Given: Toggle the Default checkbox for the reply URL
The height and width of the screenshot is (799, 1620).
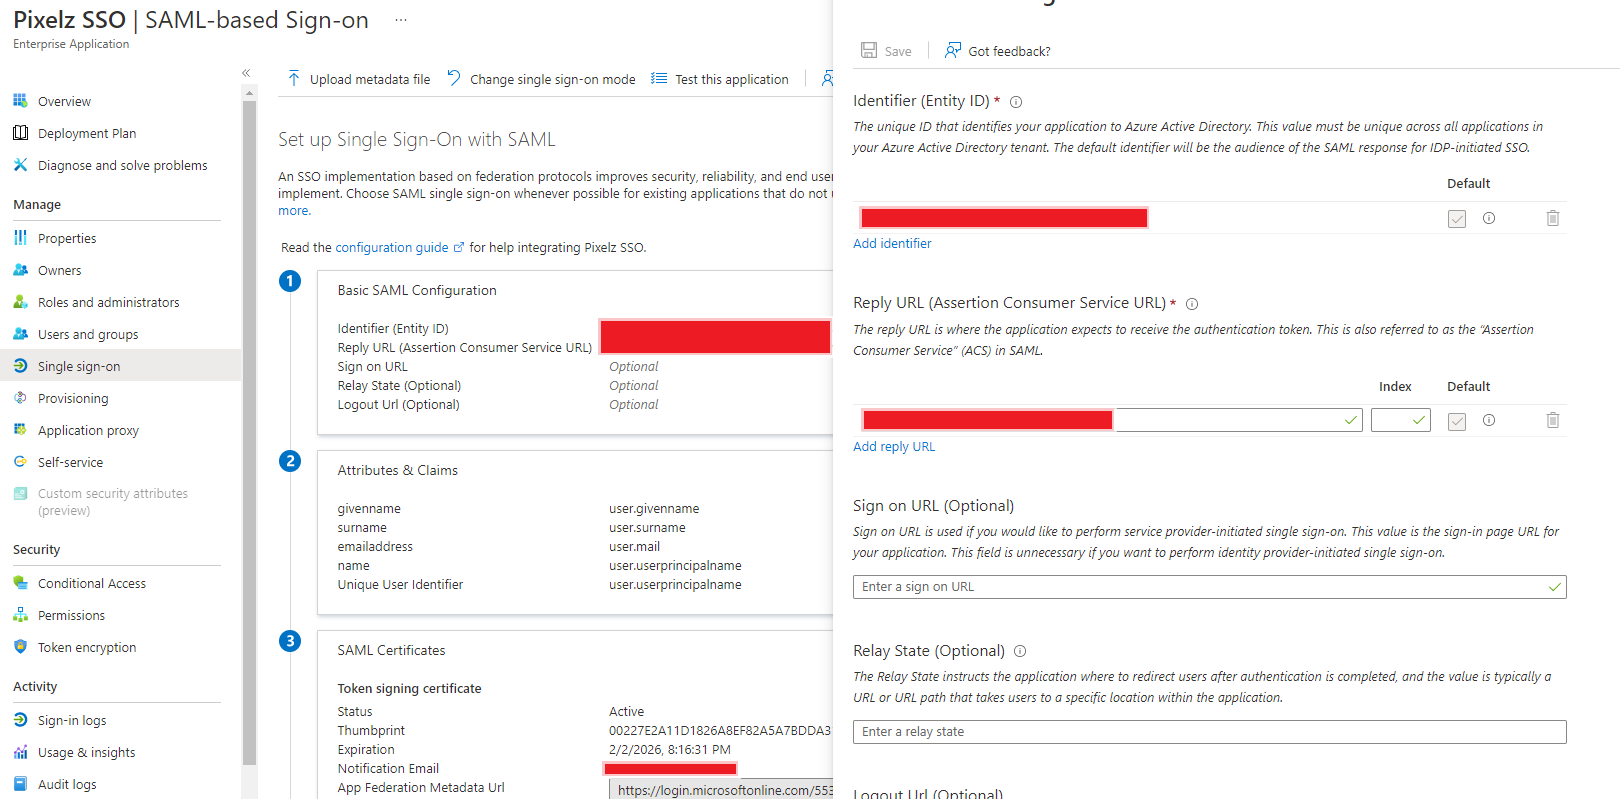Looking at the screenshot, I should pyautogui.click(x=1457, y=421).
